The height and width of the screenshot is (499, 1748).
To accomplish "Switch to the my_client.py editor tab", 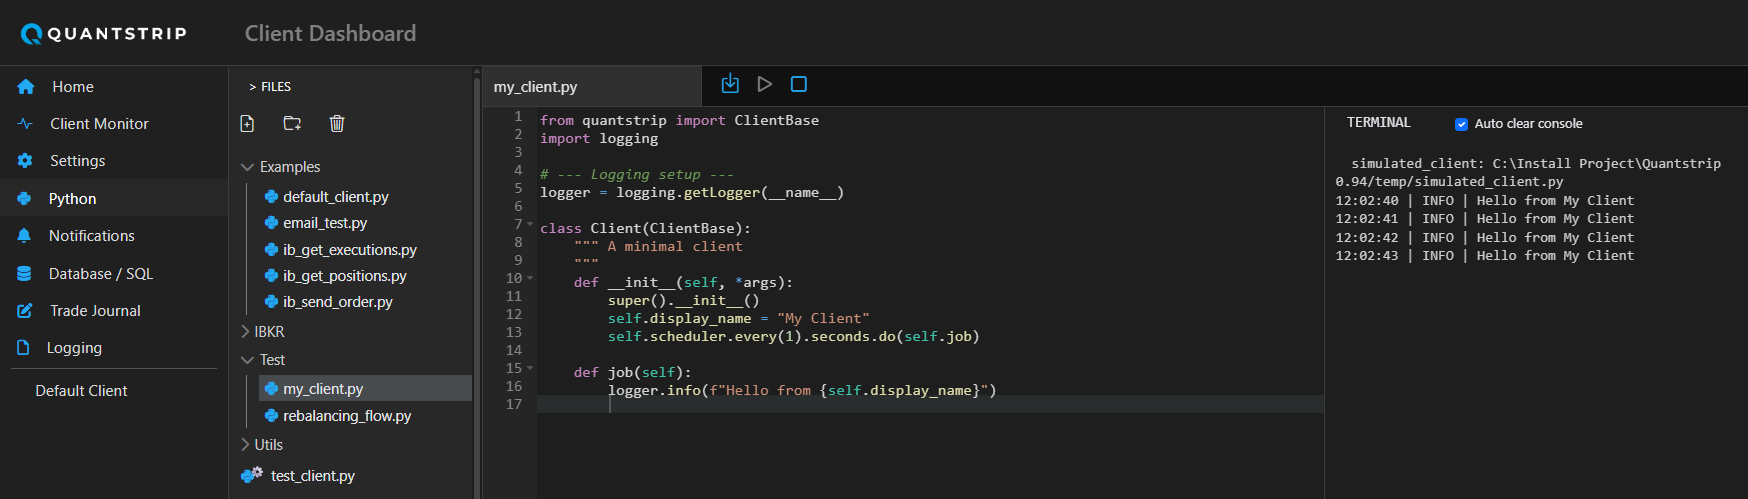I will (x=592, y=87).
